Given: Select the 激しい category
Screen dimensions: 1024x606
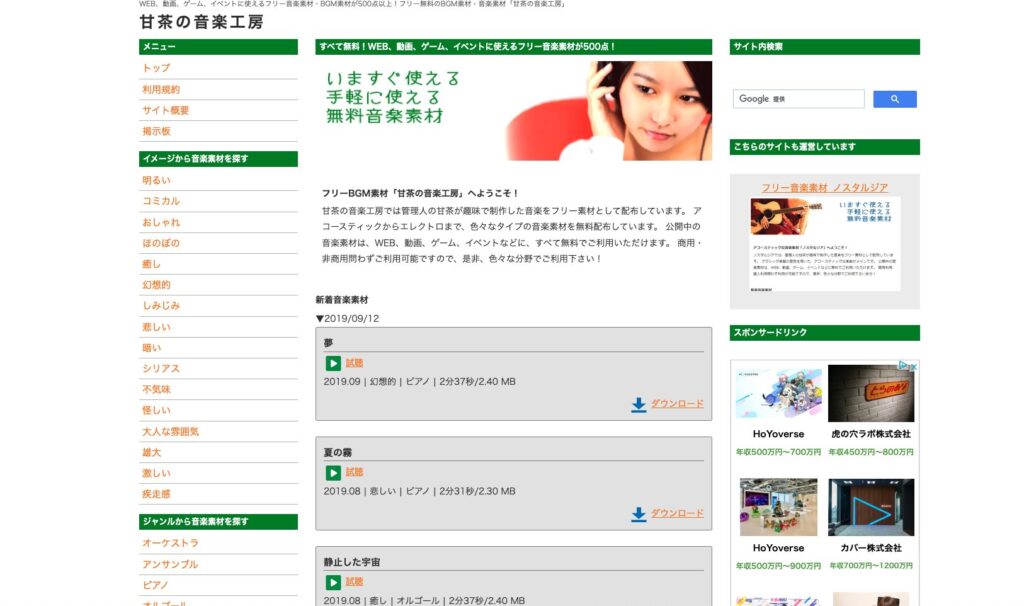Looking at the screenshot, I should tap(156, 473).
